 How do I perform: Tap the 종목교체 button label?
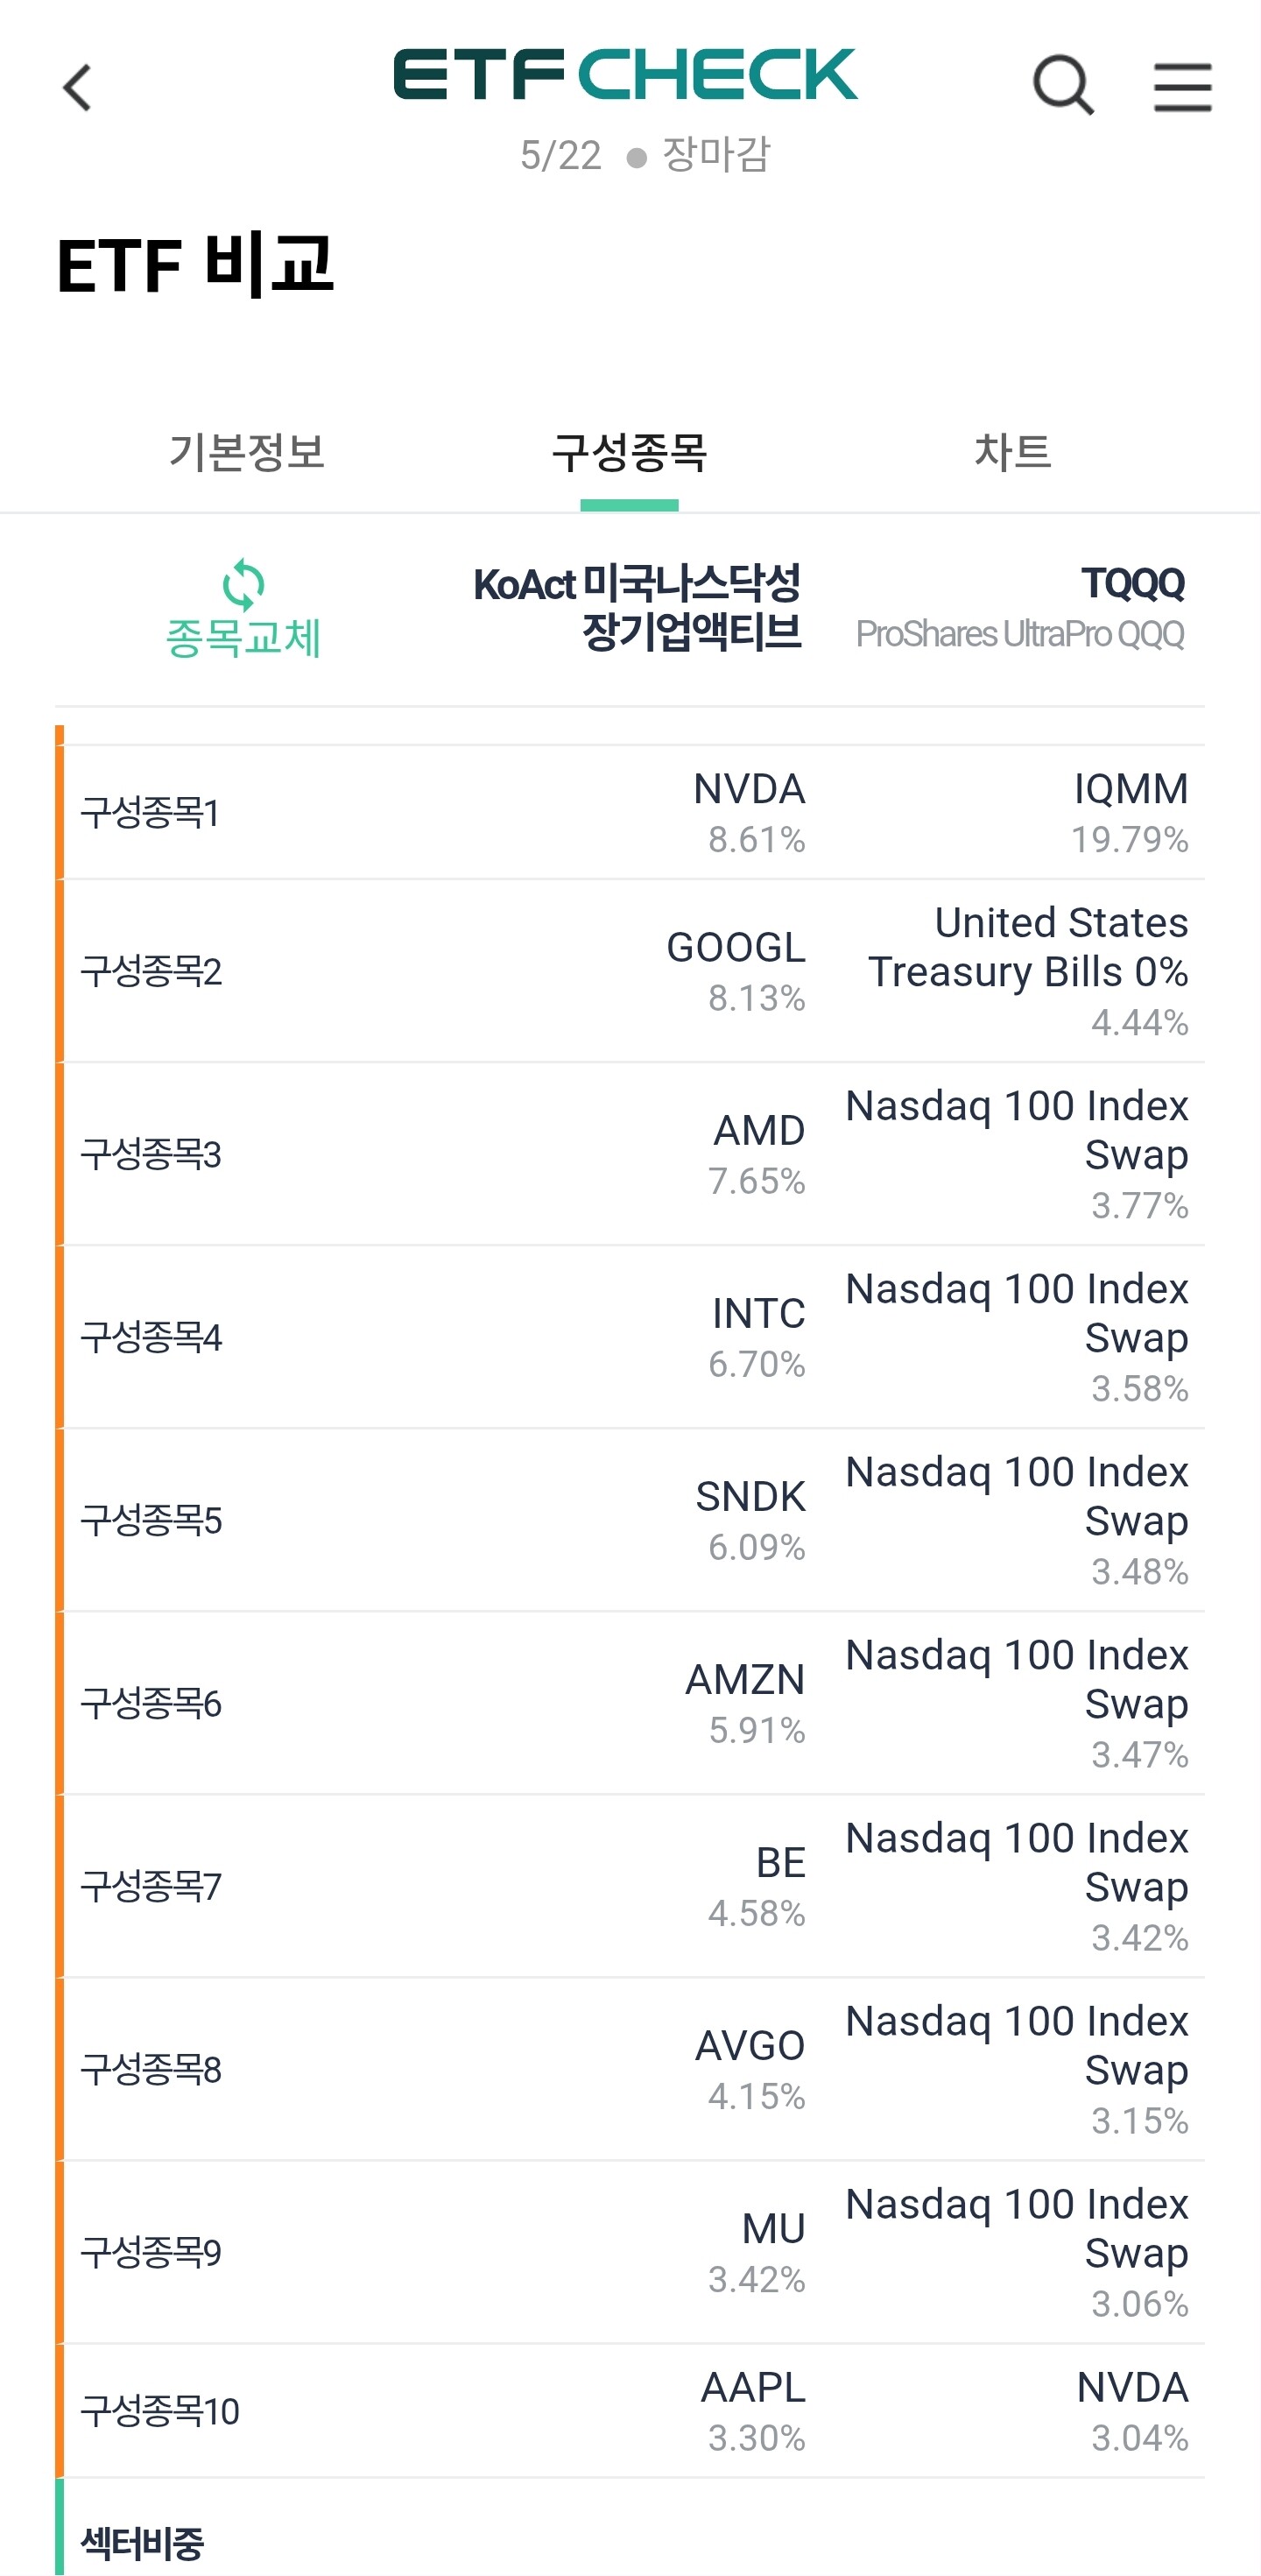point(243,638)
